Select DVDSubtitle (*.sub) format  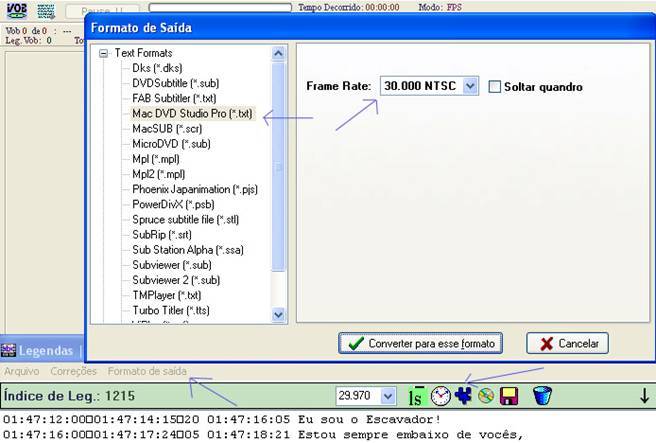176,83
